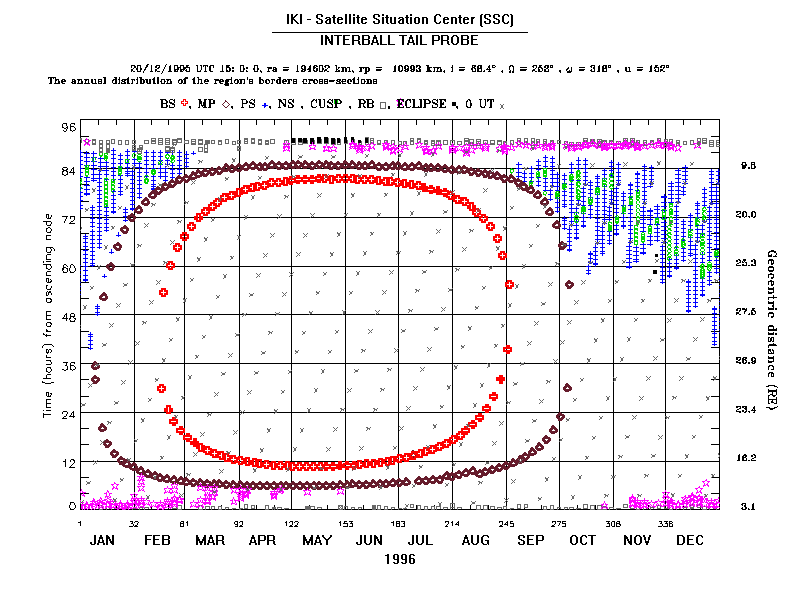
Task: Select the JAN month label
Action: point(105,540)
